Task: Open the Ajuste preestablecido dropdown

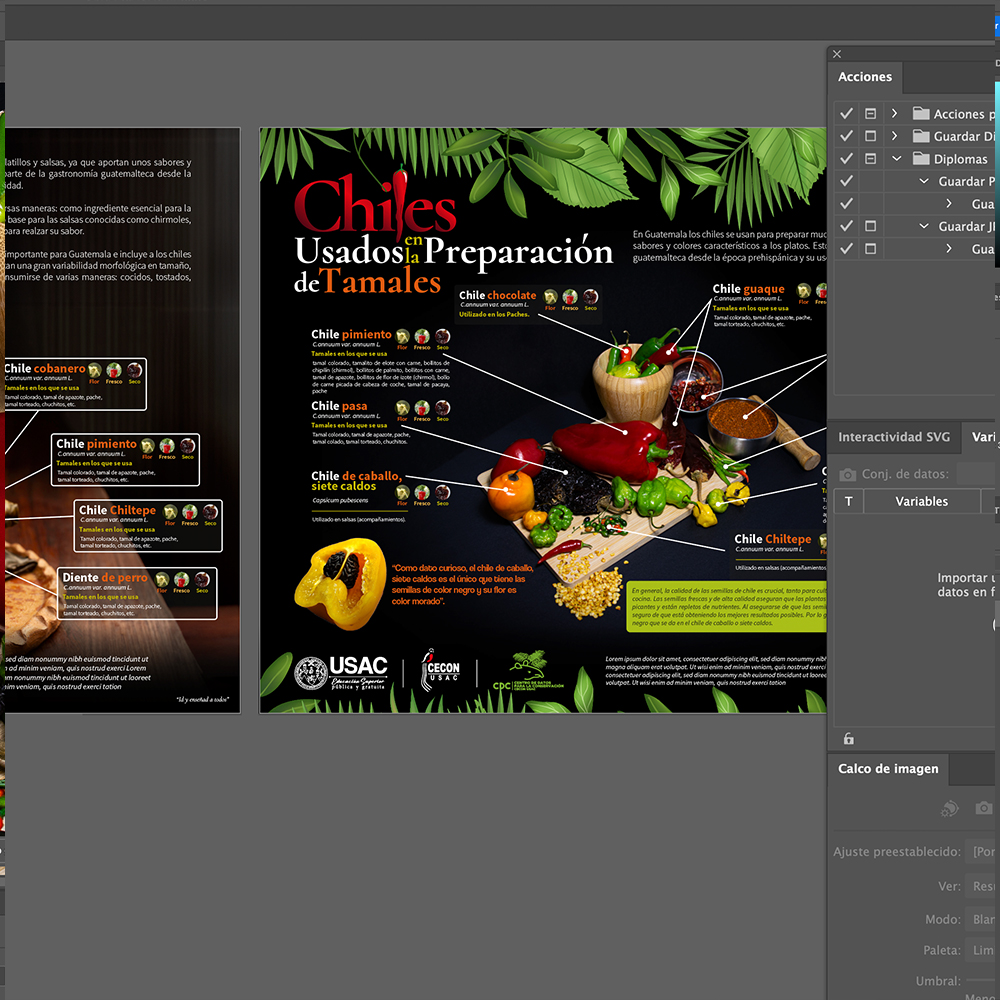Action: click(x=982, y=852)
